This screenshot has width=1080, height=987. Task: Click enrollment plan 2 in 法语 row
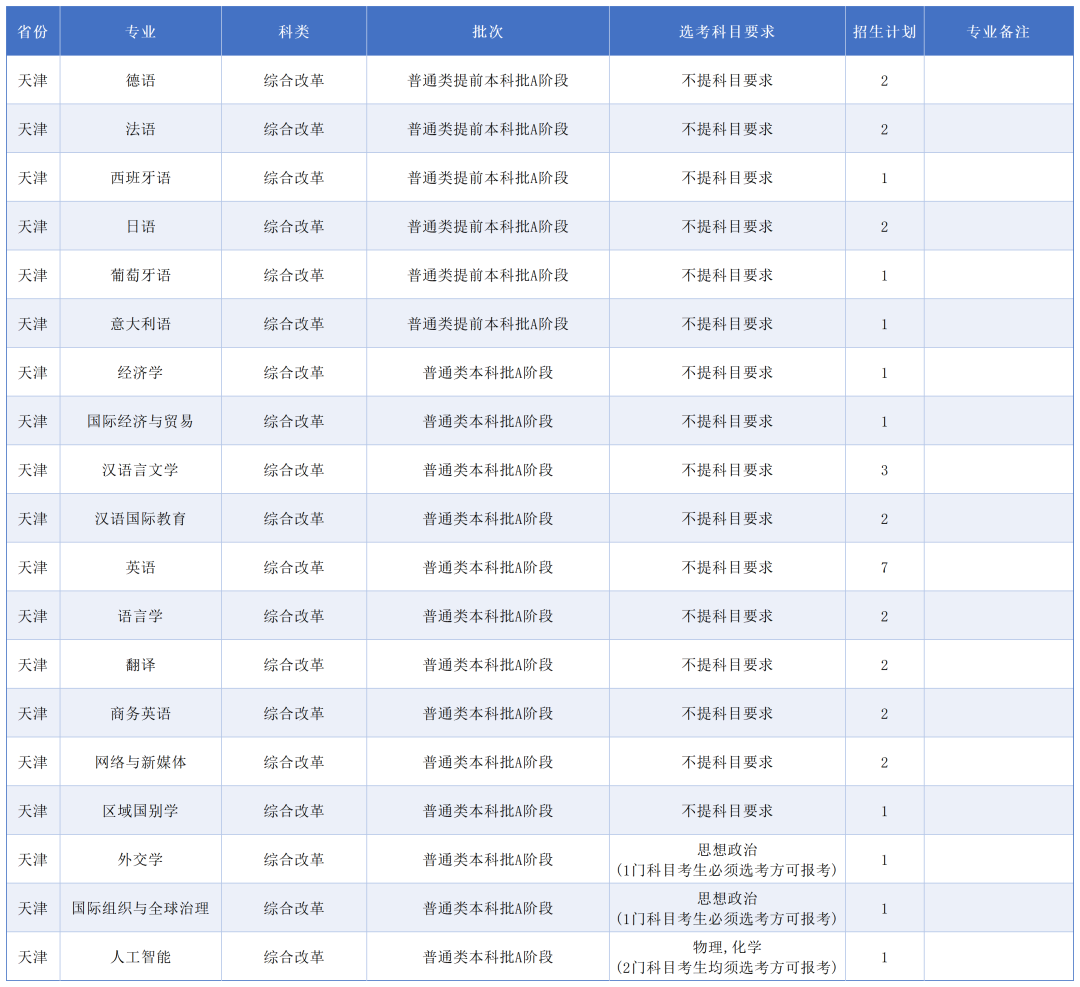pyautogui.click(x=884, y=129)
